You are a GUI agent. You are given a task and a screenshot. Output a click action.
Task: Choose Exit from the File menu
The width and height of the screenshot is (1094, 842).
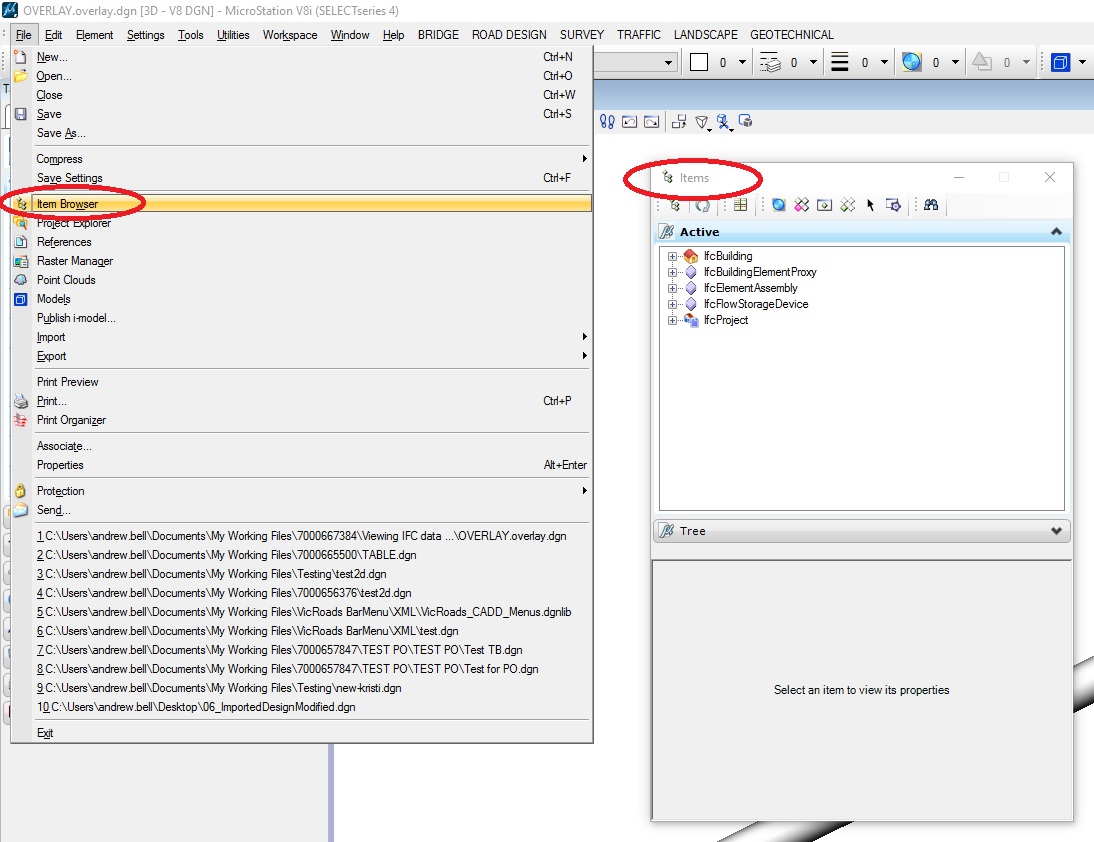click(x=301, y=733)
